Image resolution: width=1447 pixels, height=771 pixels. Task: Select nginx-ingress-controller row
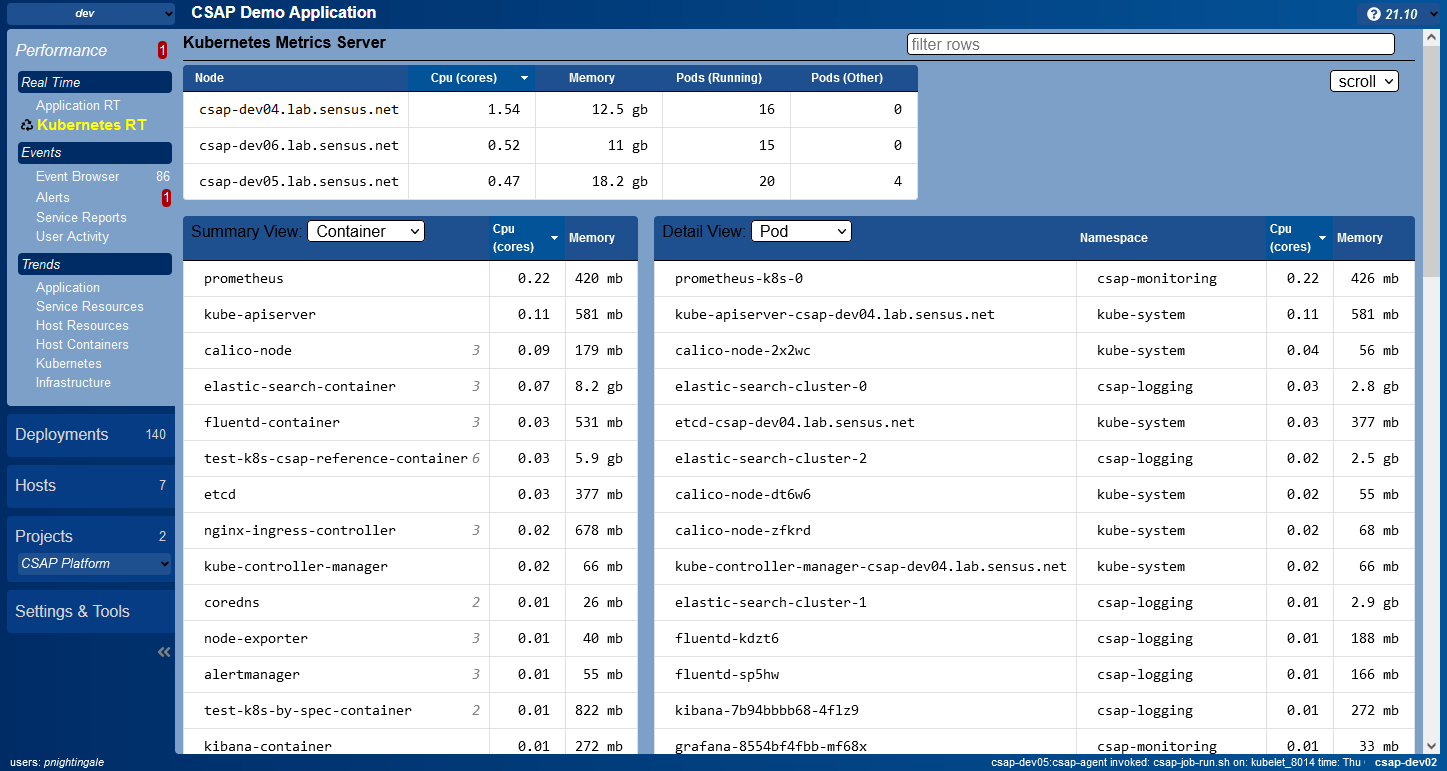tap(410, 531)
